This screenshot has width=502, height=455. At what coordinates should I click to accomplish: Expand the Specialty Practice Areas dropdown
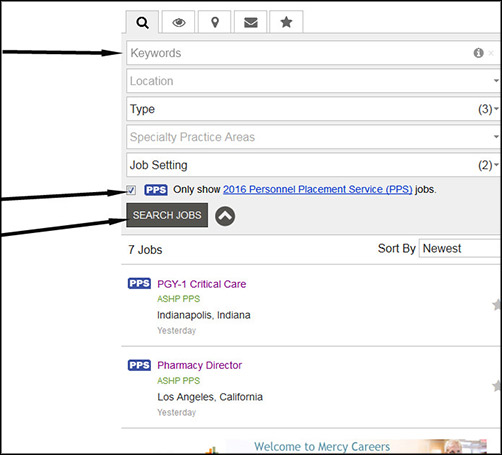tap(313, 137)
